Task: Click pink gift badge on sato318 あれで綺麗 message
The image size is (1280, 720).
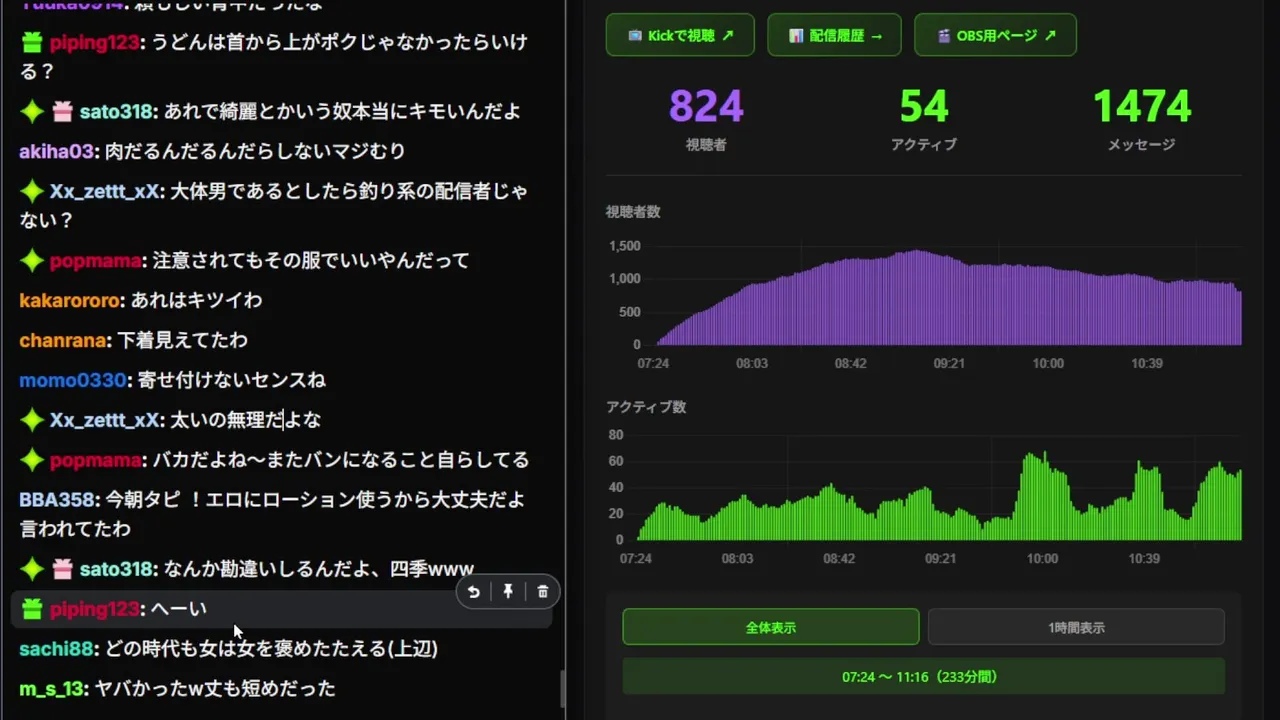Action: point(62,112)
